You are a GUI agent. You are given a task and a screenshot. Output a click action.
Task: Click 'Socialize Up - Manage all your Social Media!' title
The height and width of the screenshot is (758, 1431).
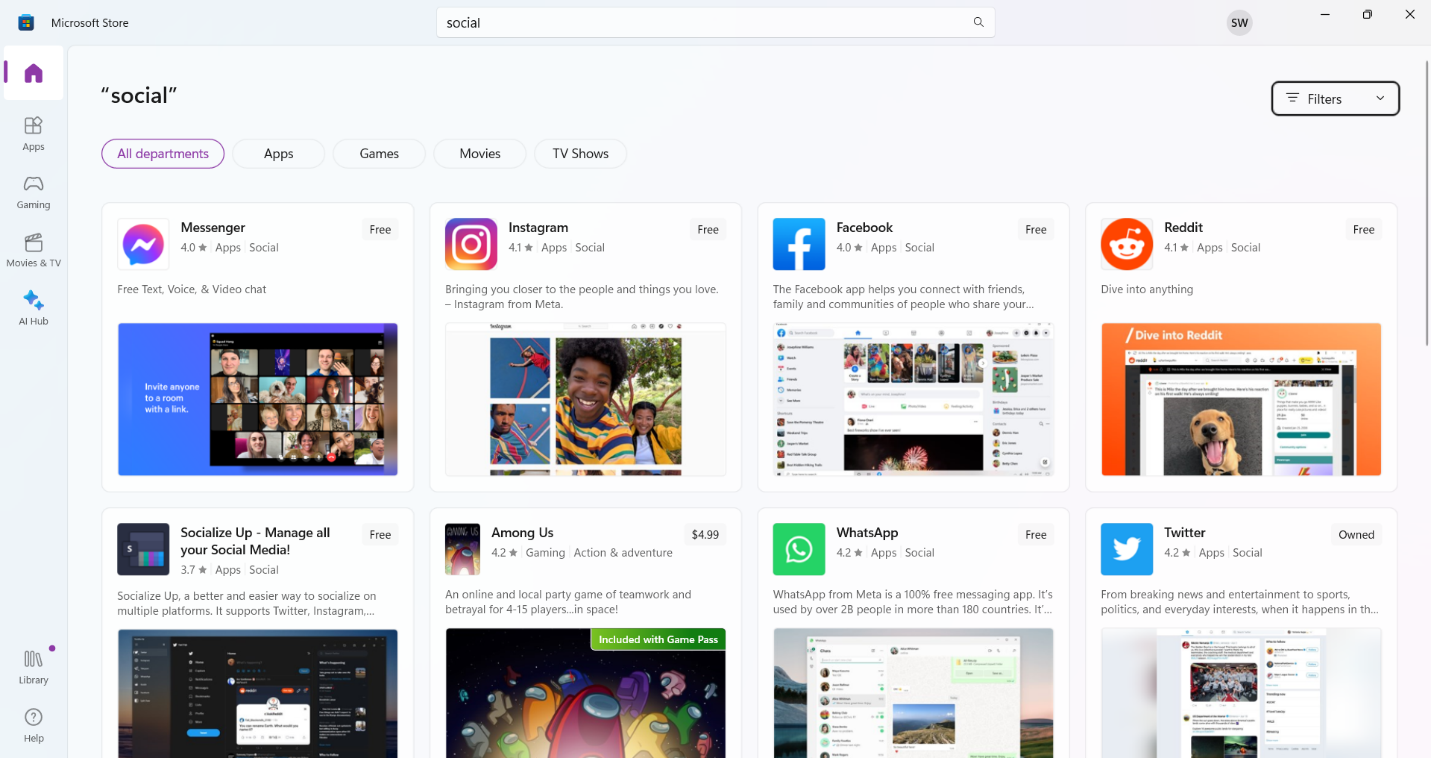(256, 541)
